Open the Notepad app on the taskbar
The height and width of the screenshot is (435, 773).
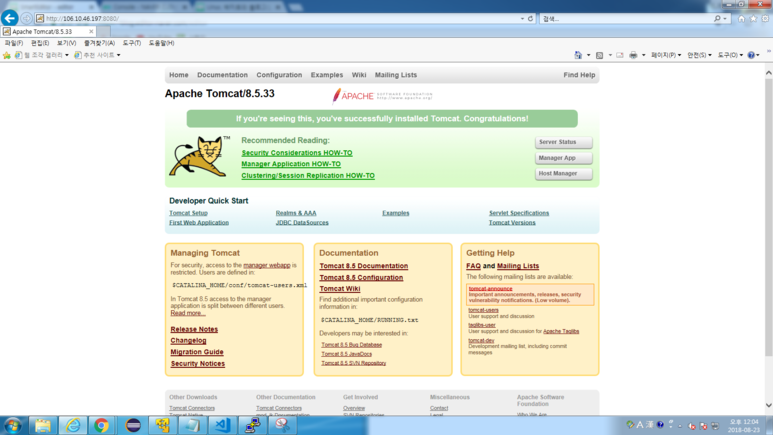tap(192, 425)
